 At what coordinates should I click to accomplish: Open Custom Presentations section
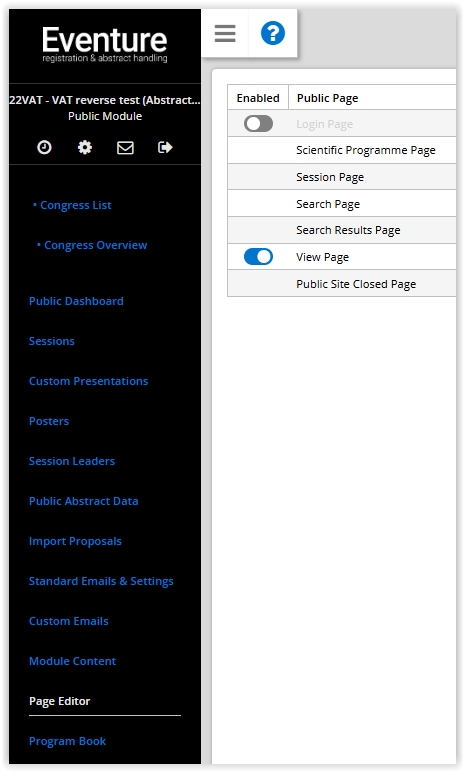[89, 381]
